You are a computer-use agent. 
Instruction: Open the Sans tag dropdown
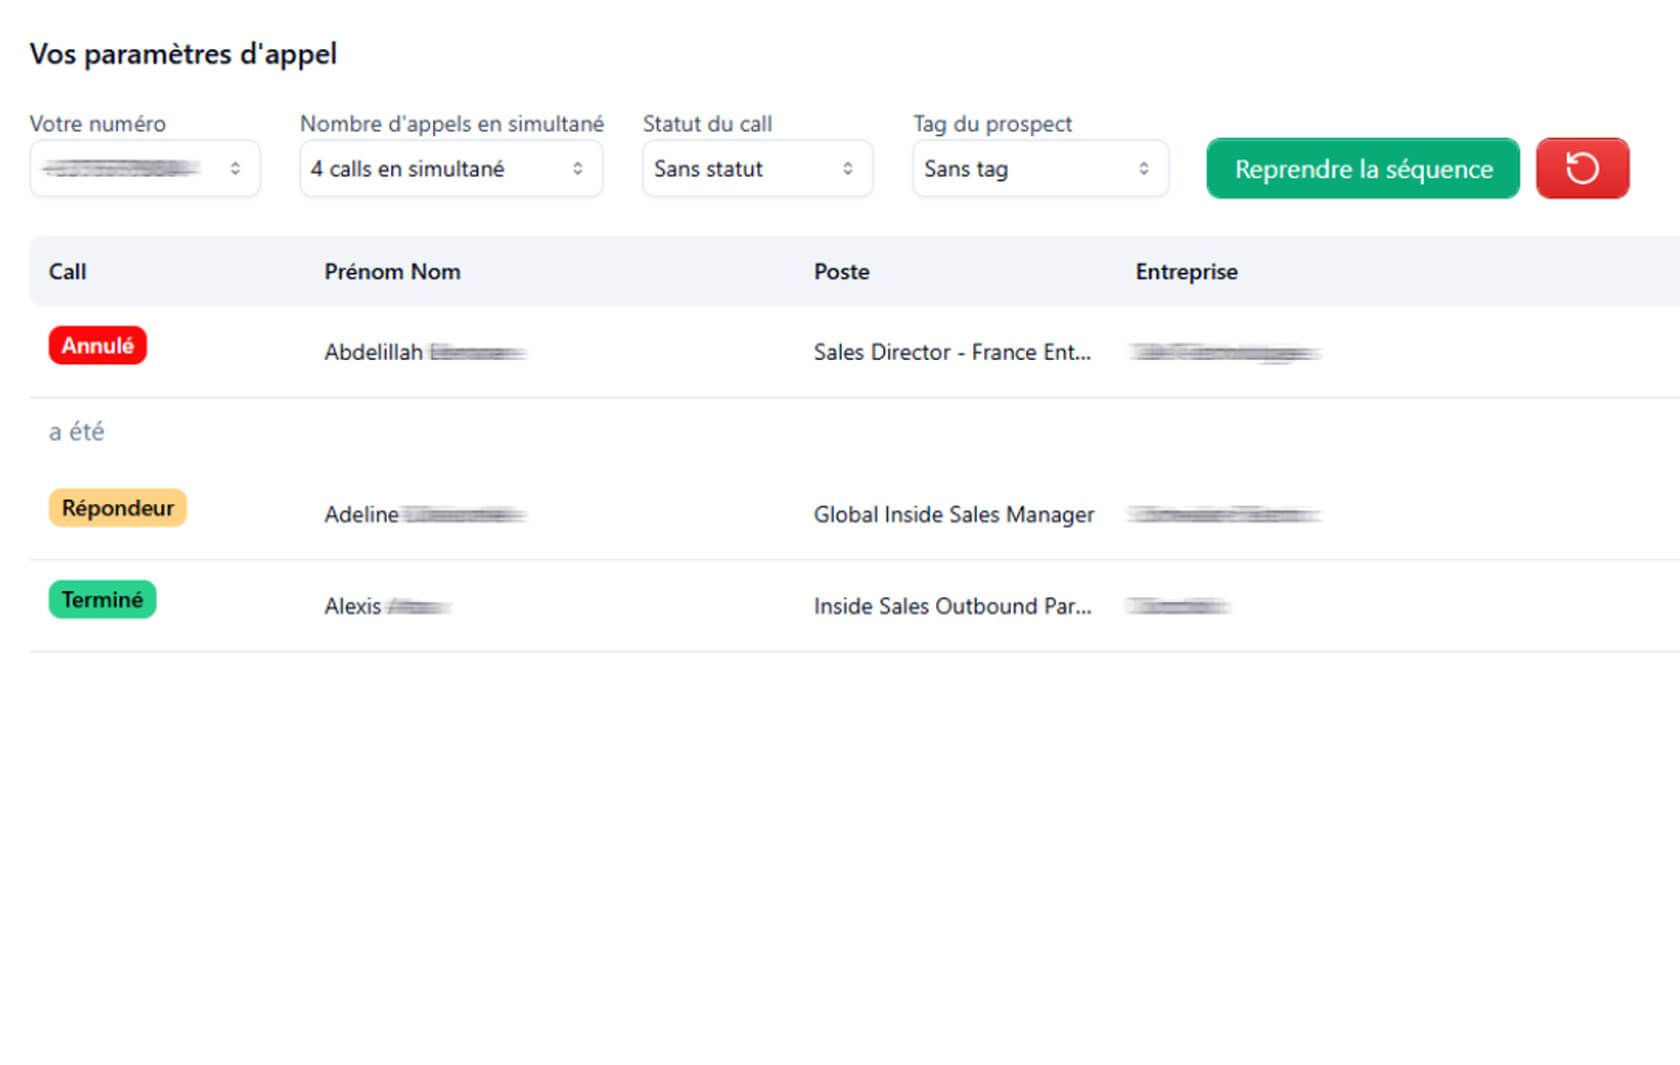[1040, 168]
